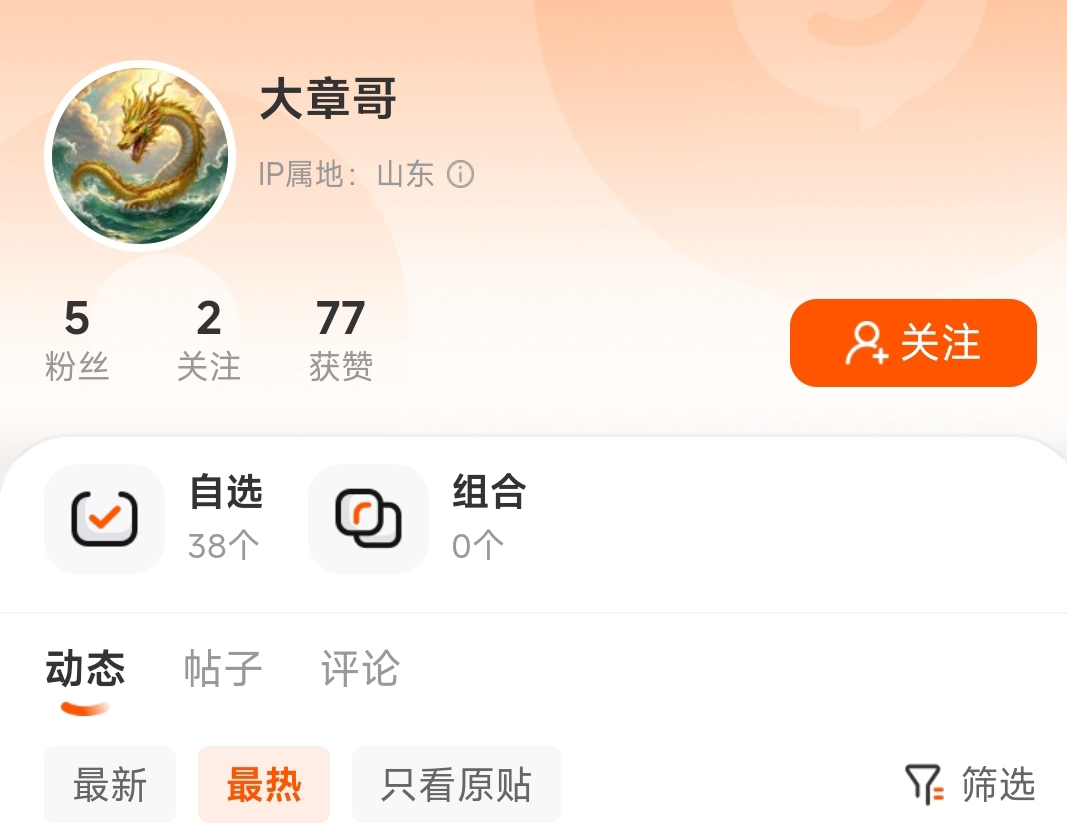View the 5 粉丝 followers list
Viewport: 1067px width, 838px height.
(77, 340)
